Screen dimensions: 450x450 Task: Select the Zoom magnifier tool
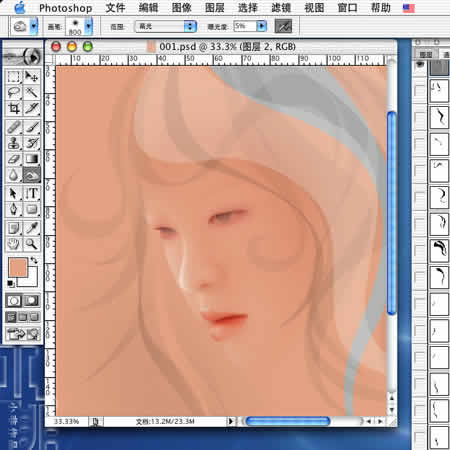pyautogui.click(x=32, y=244)
